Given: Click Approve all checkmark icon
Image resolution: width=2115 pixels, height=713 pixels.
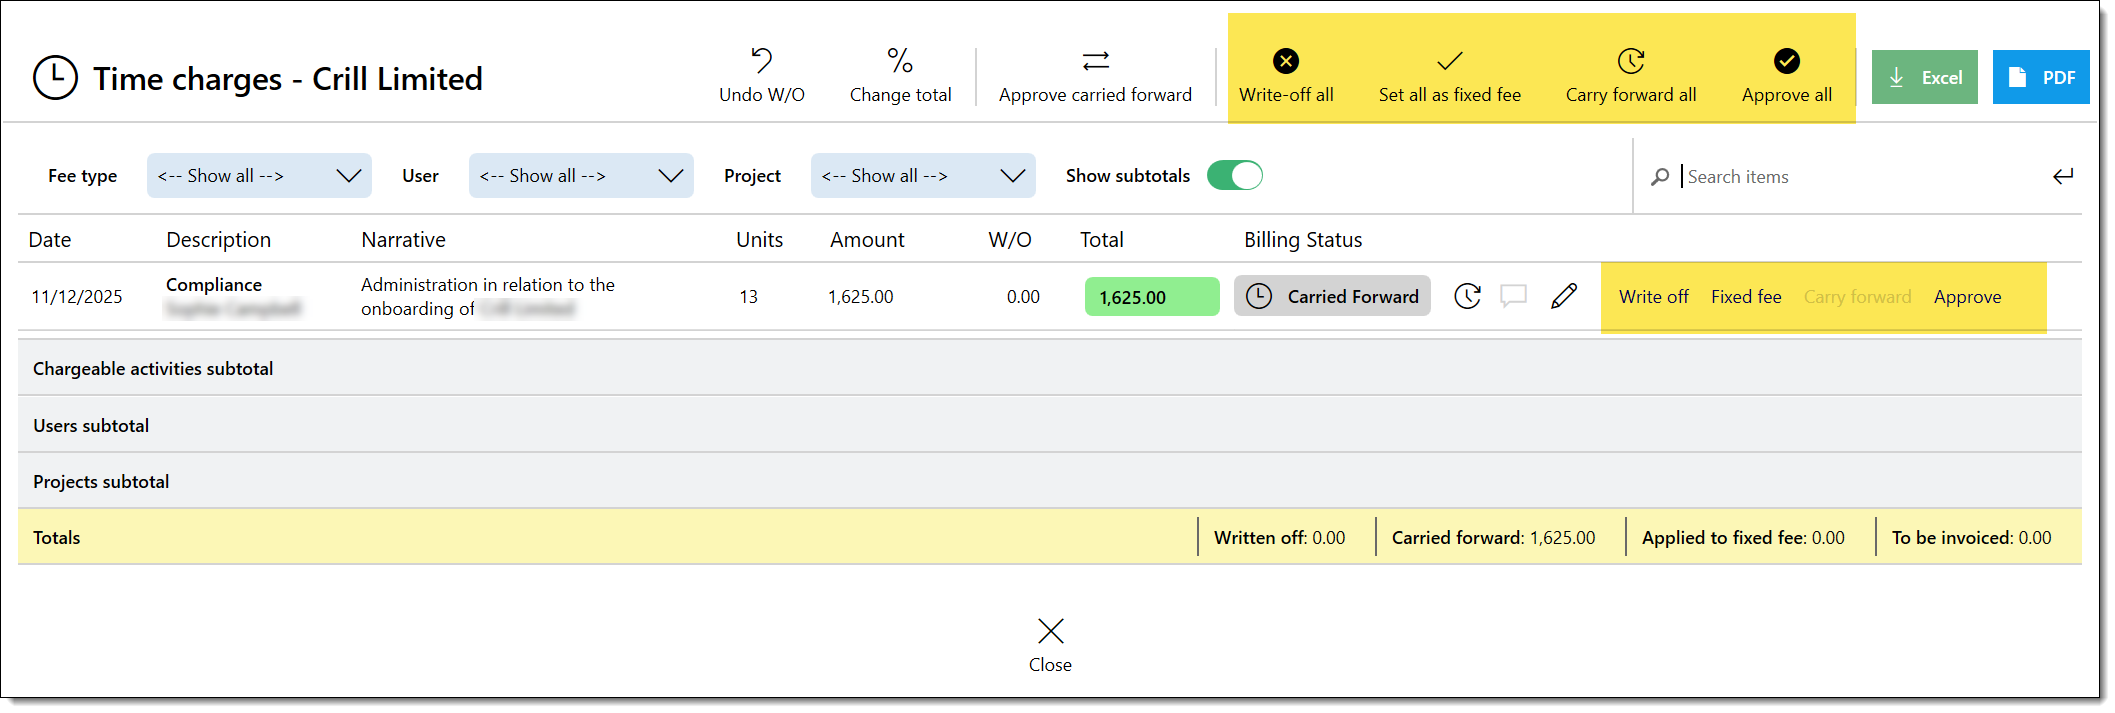Looking at the screenshot, I should (x=1786, y=62).
